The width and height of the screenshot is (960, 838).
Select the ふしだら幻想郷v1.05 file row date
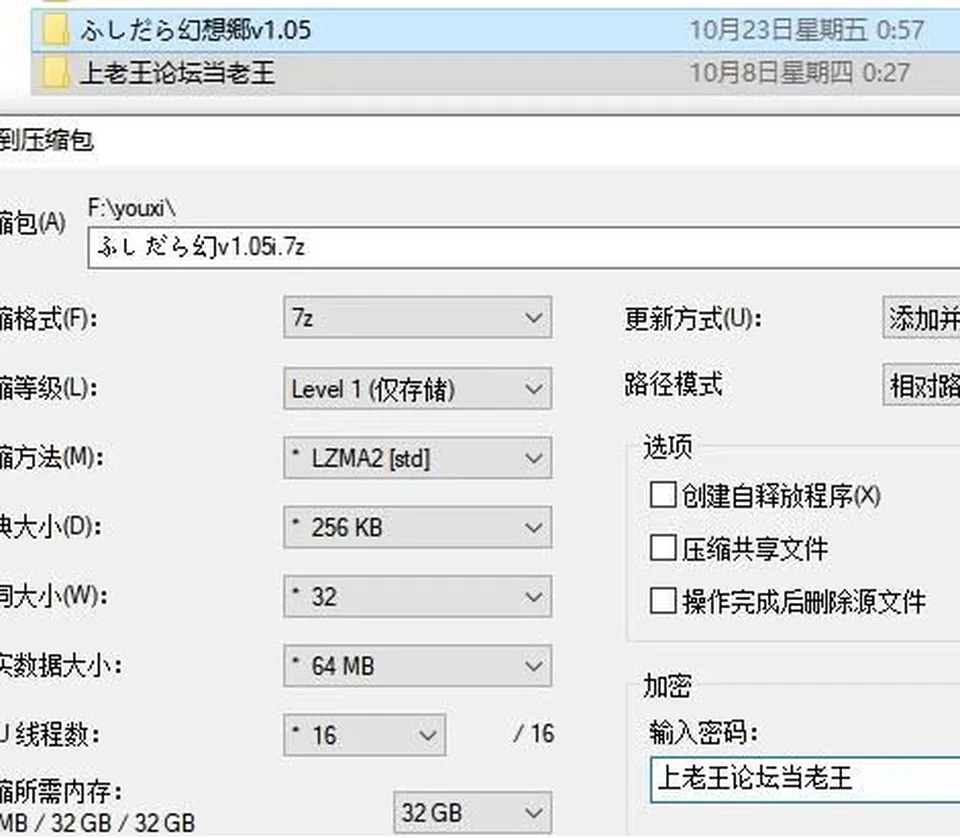806,29
